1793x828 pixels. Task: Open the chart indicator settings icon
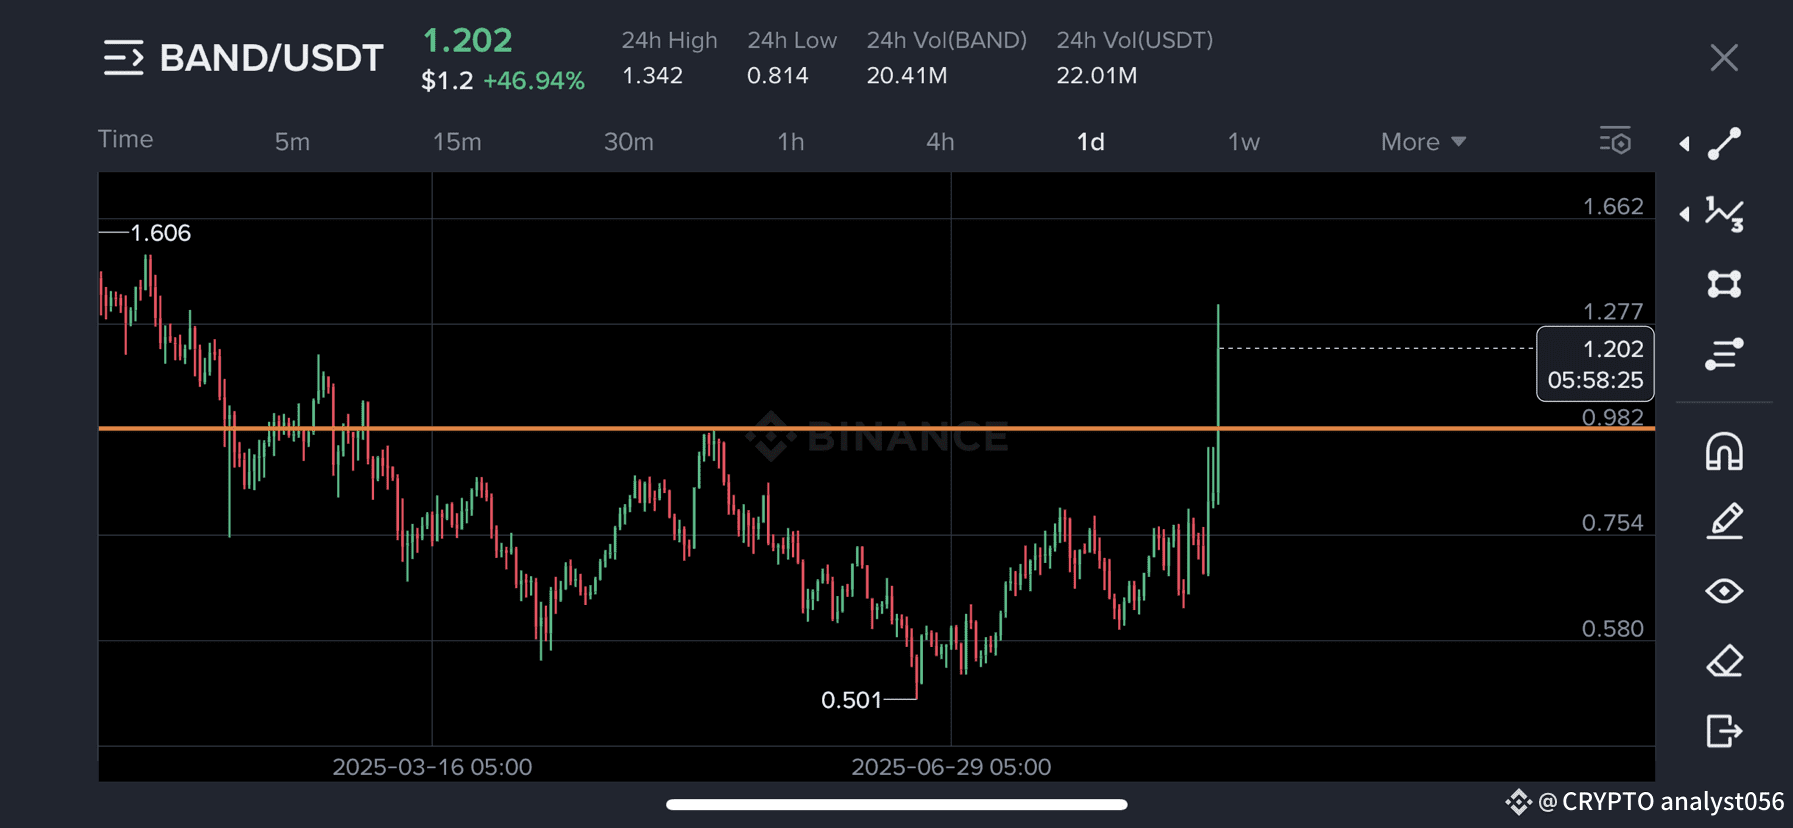click(1615, 141)
